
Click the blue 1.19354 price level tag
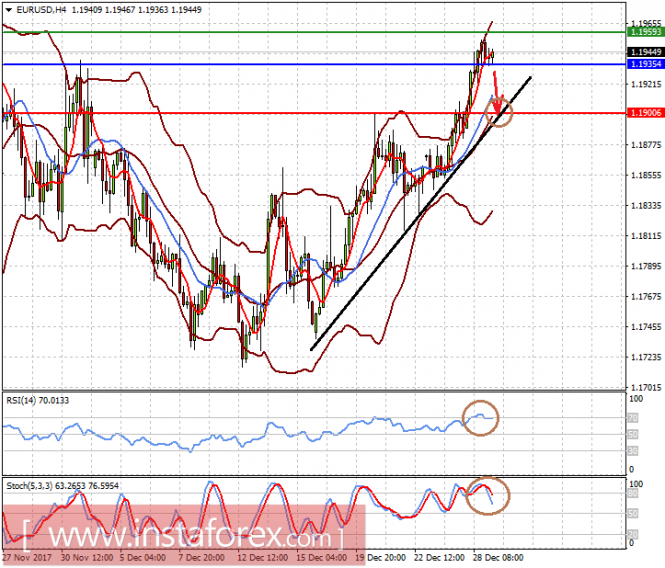[x=642, y=64]
